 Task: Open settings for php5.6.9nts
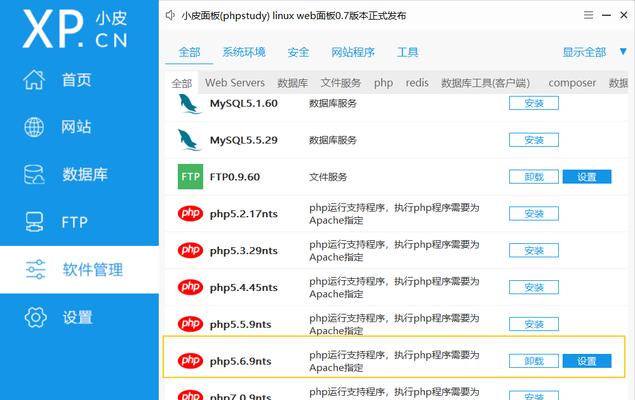587,361
